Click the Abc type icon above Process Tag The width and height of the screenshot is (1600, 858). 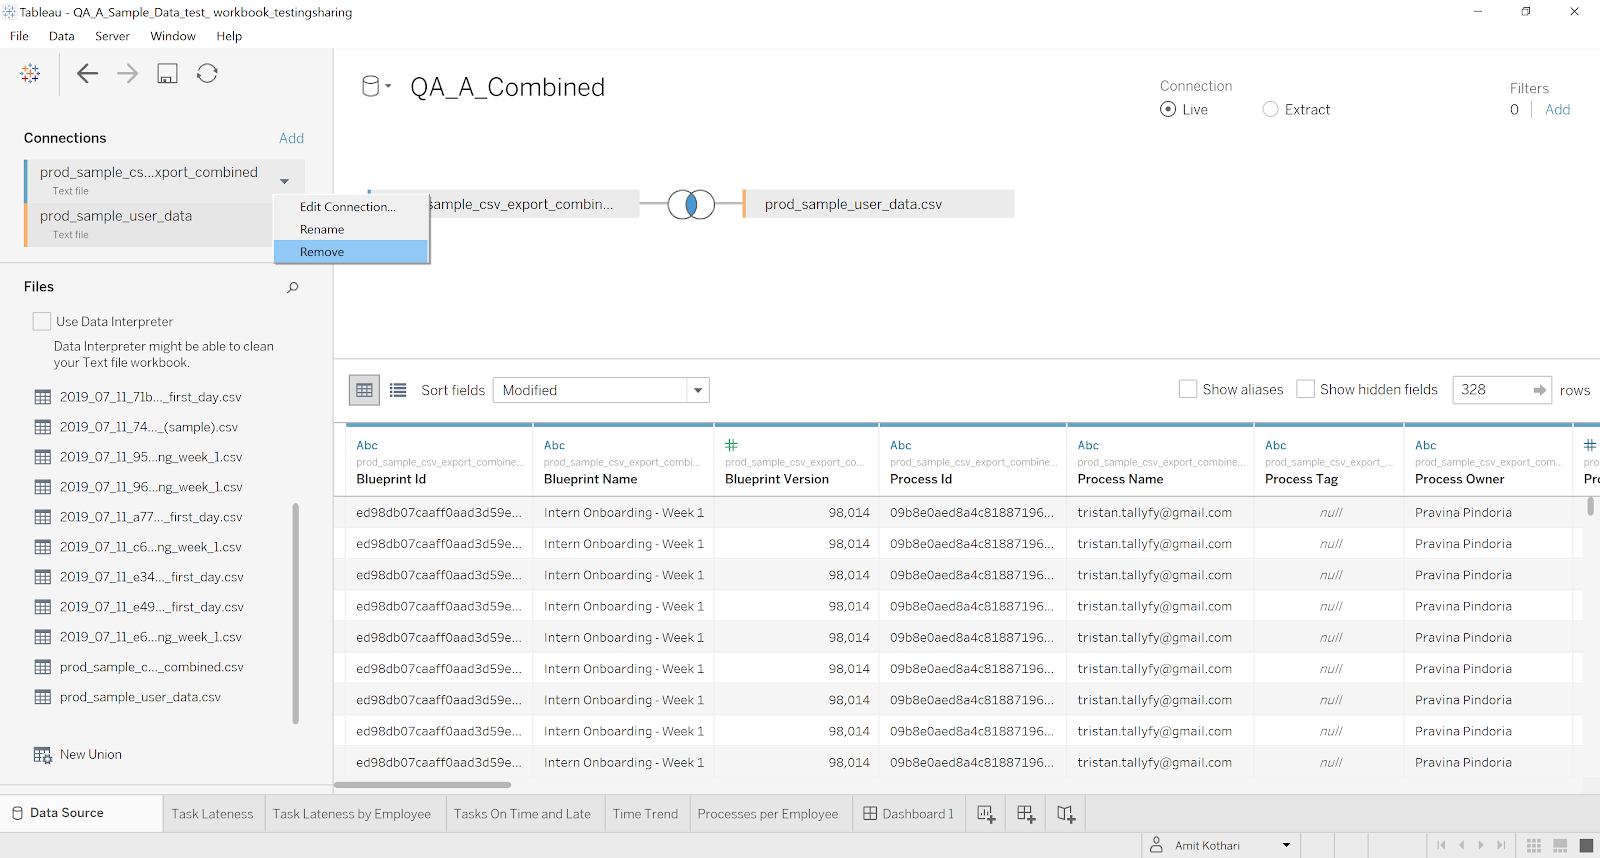[x=1276, y=445]
